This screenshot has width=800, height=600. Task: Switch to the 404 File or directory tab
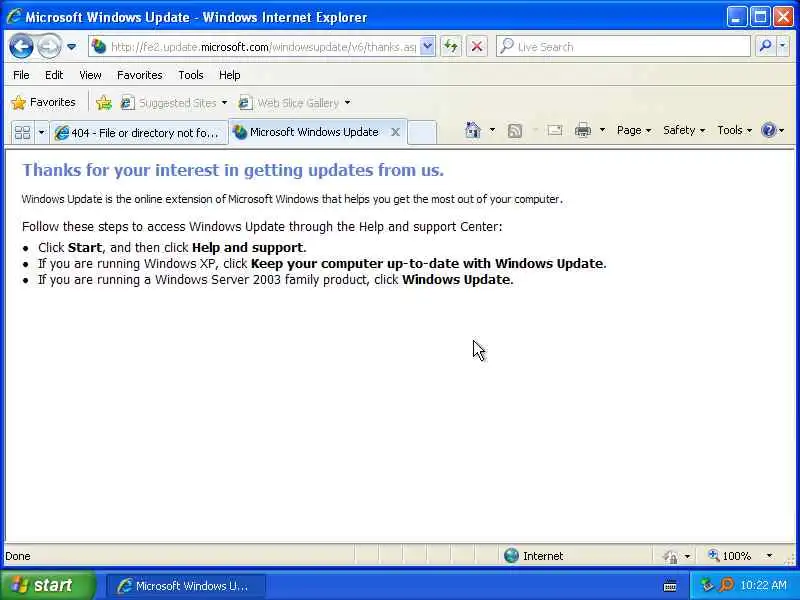tap(138, 133)
